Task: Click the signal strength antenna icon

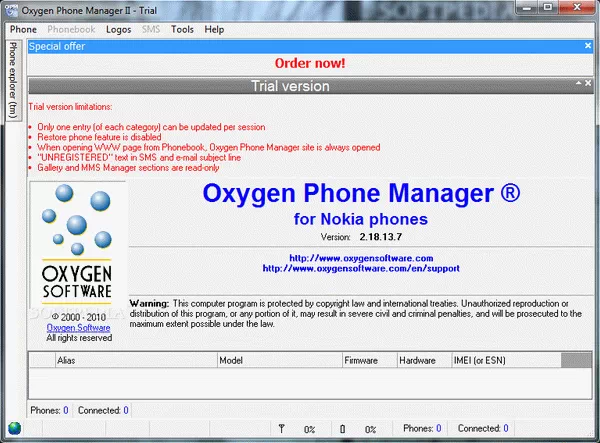Action: click(281, 429)
